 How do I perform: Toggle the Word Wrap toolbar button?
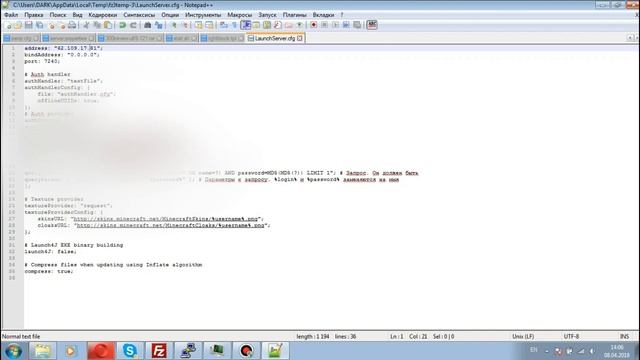(223, 25)
